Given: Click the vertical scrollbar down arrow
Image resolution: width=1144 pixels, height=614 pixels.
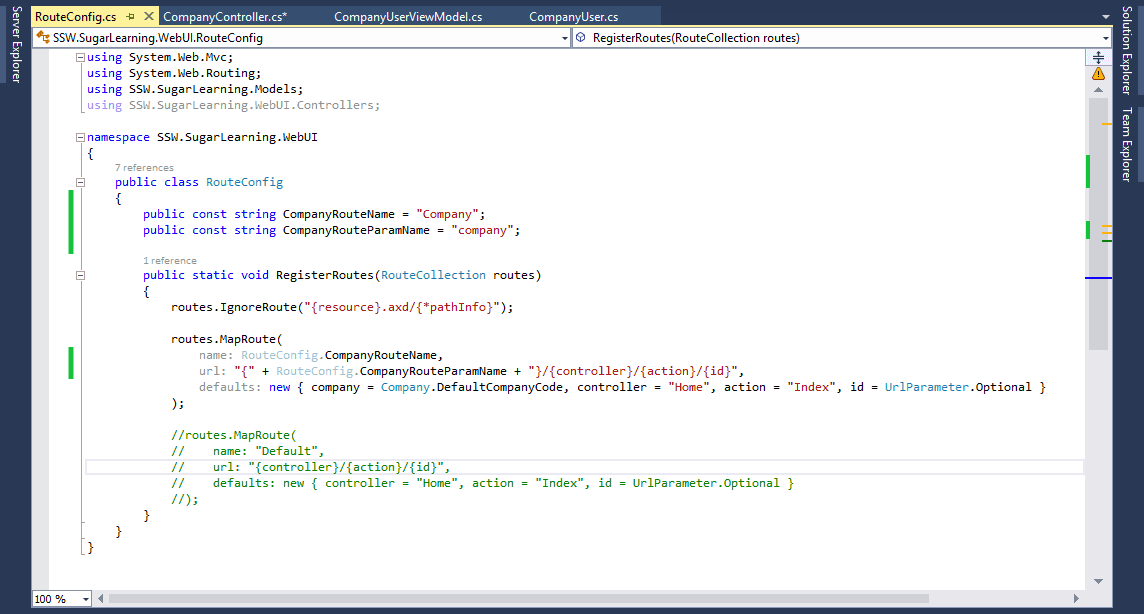Looking at the screenshot, I should 1098,581.
